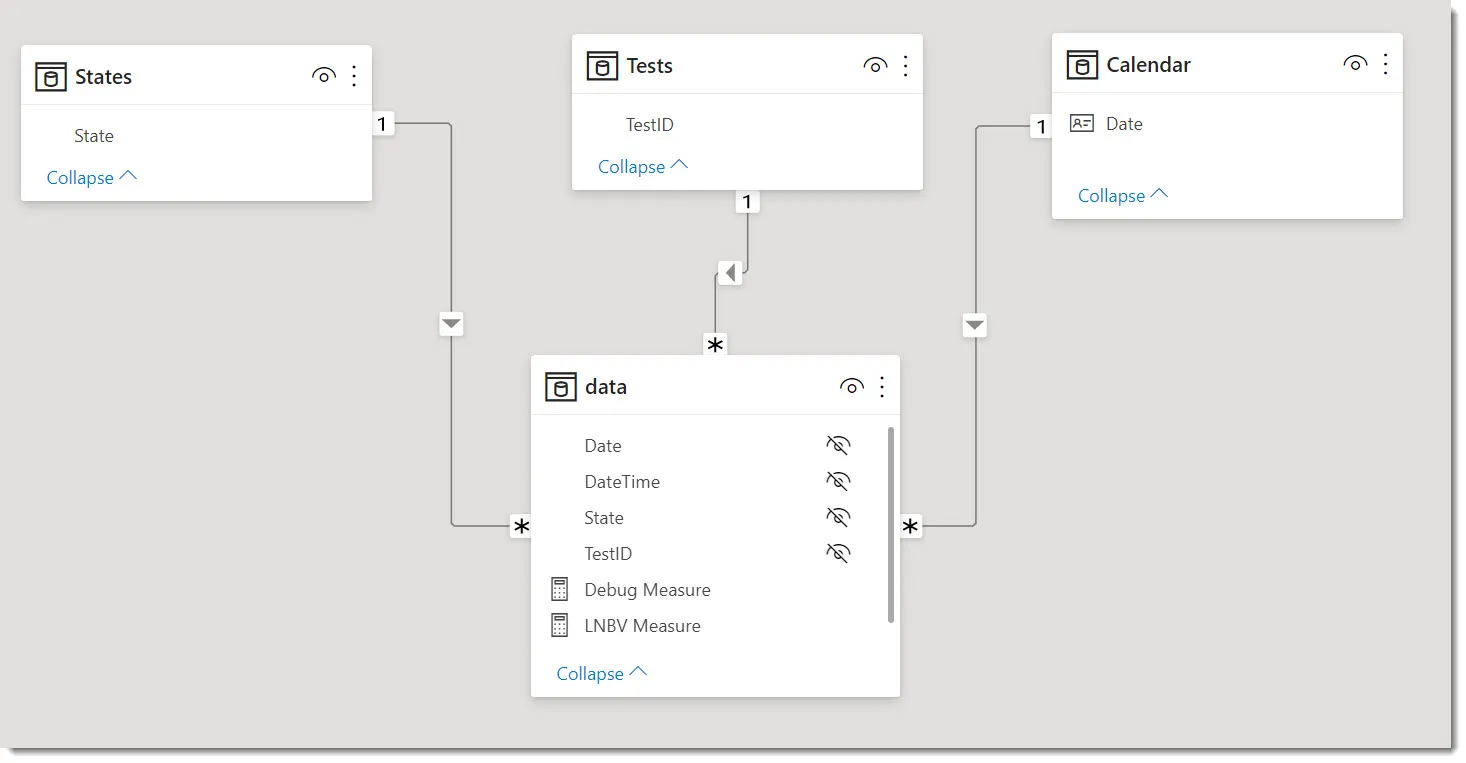The width and height of the screenshot is (1466, 763).
Task: Click filter direction arrow on States relationship
Action: click(451, 324)
